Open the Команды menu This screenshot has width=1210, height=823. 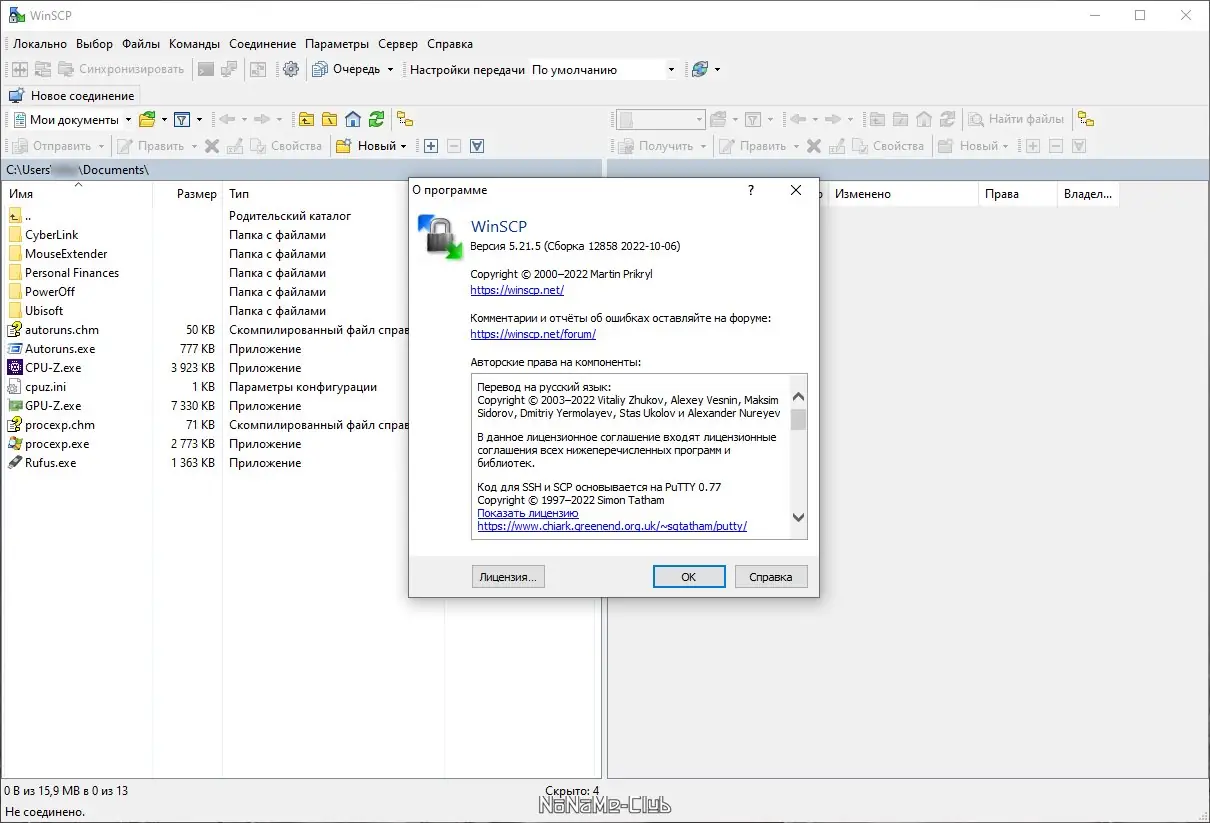[x=194, y=44]
